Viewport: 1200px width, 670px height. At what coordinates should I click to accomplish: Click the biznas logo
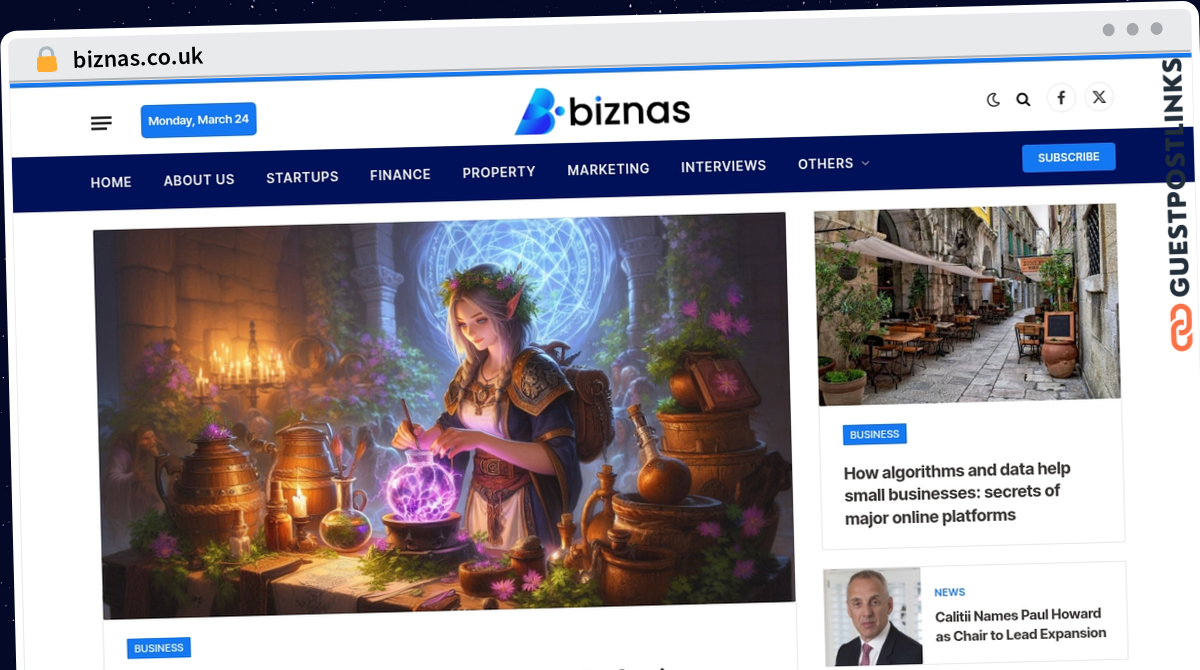point(602,111)
